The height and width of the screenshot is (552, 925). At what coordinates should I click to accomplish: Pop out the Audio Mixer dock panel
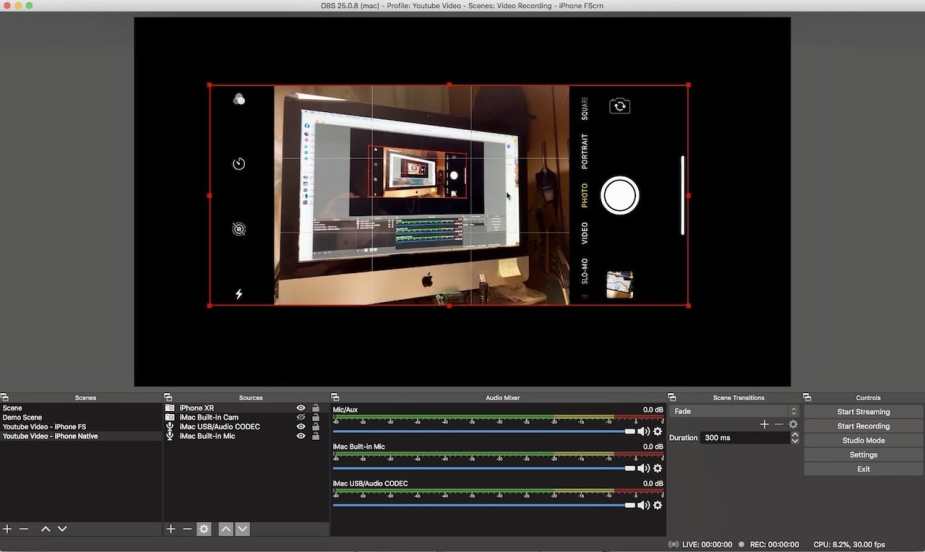336,398
